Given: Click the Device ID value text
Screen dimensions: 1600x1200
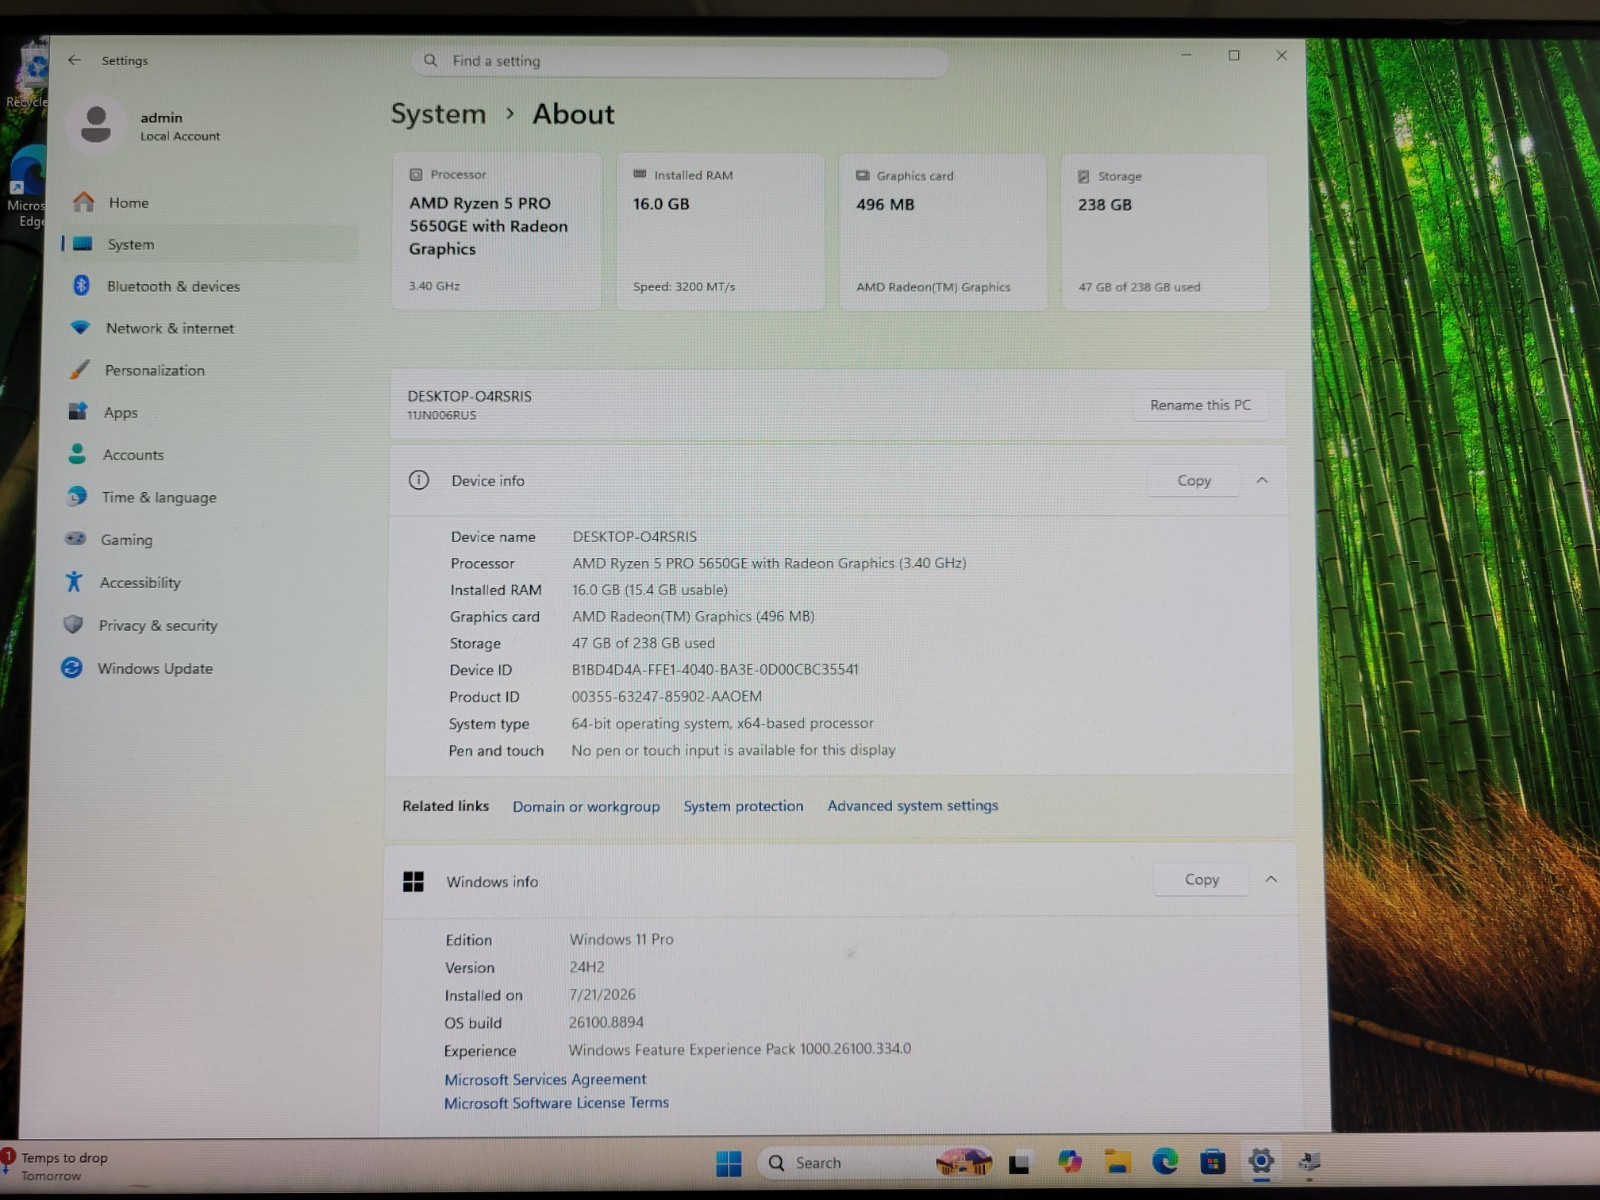Looking at the screenshot, I should [715, 669].
